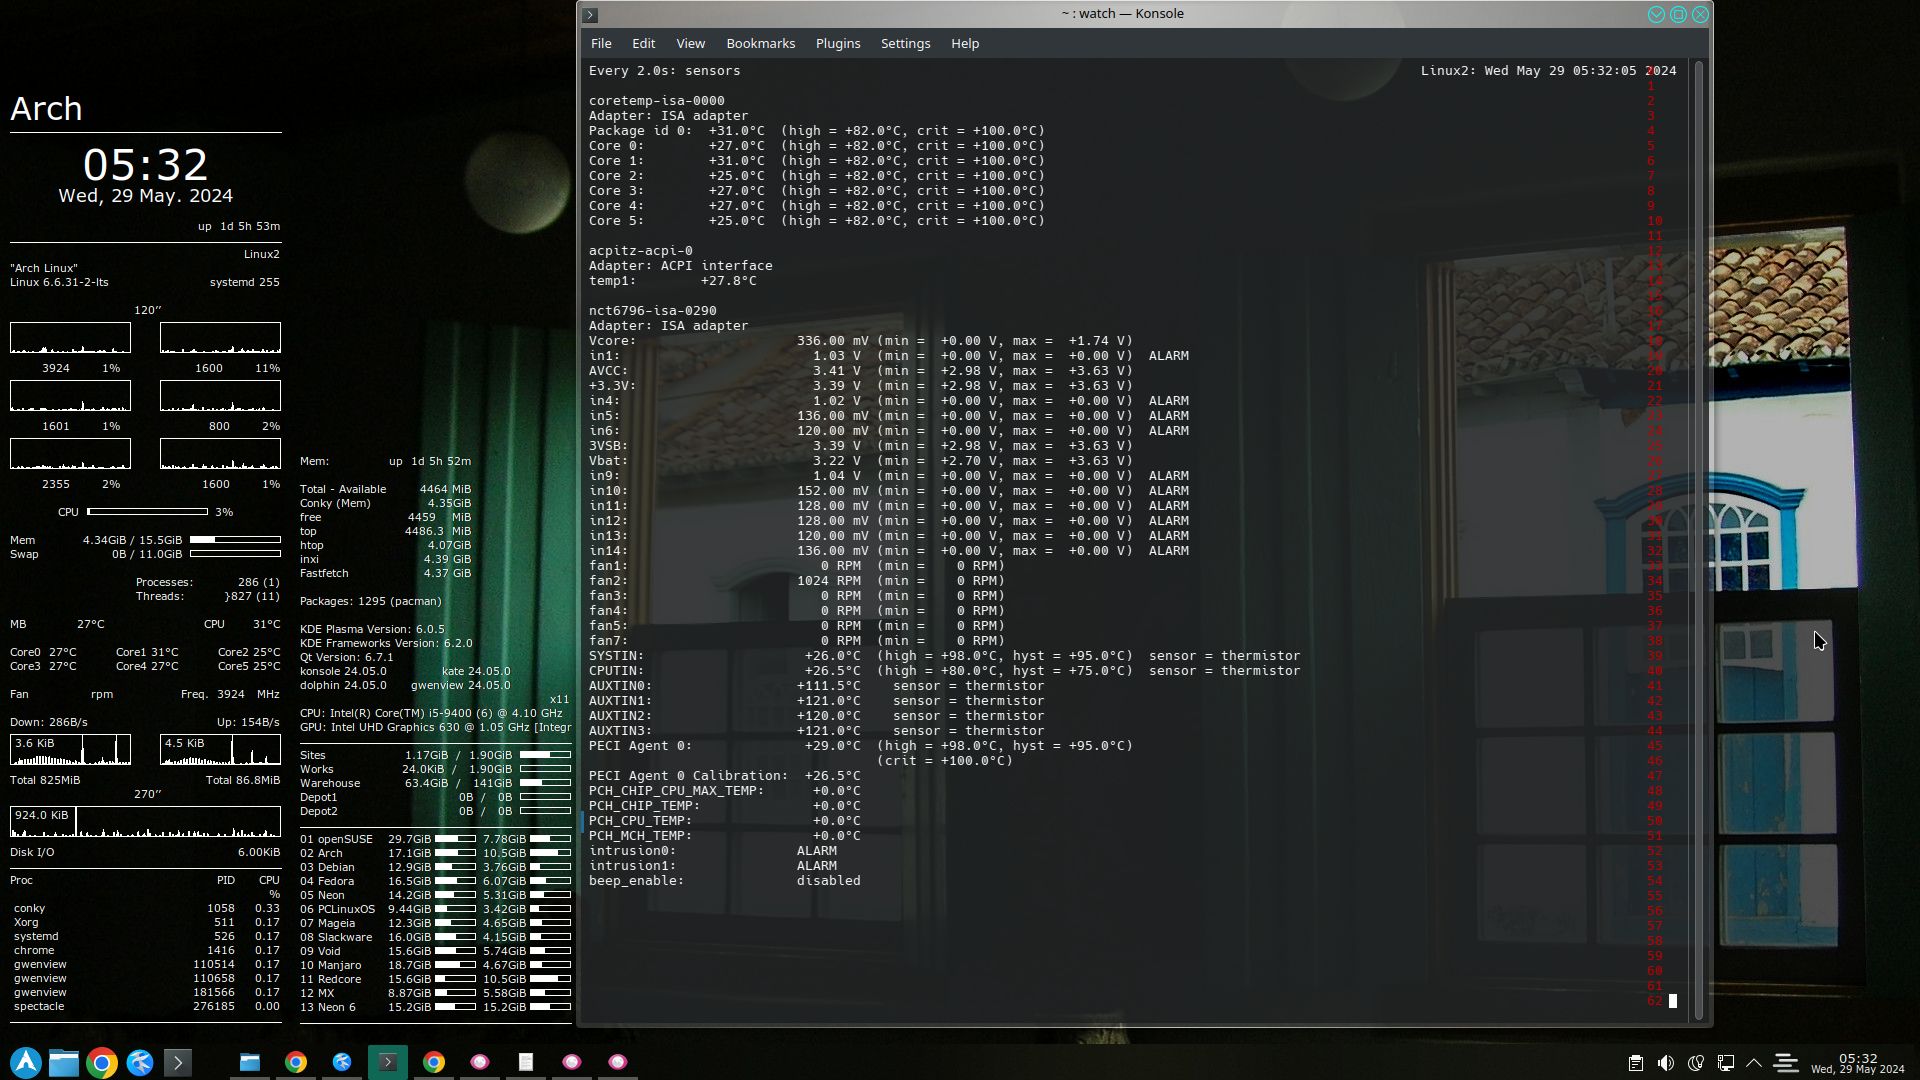Open the Bookmarks menu in Konsole
This screenshot has height=1080, width=1920.
[x=760, y=43]
